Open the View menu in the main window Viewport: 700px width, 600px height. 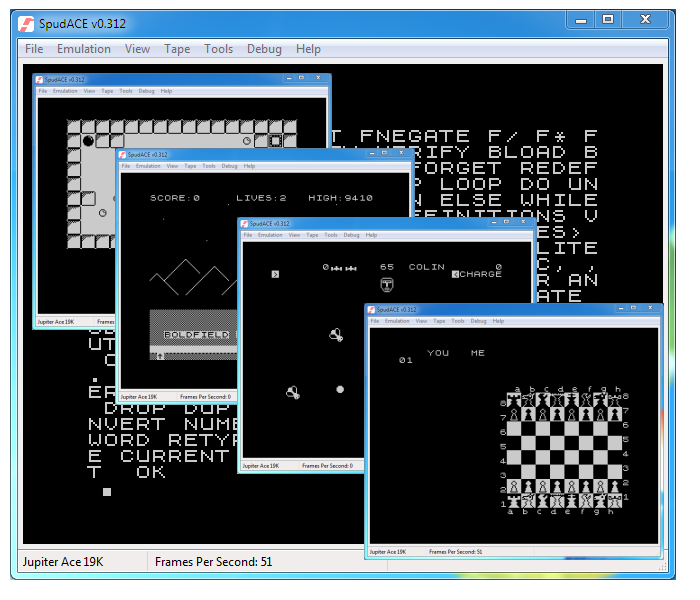[x=137, y=49]
